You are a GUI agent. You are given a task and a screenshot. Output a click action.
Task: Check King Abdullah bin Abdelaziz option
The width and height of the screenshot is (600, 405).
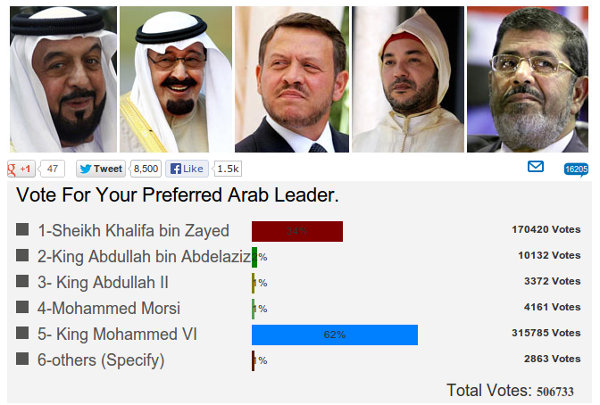point(22,255)
